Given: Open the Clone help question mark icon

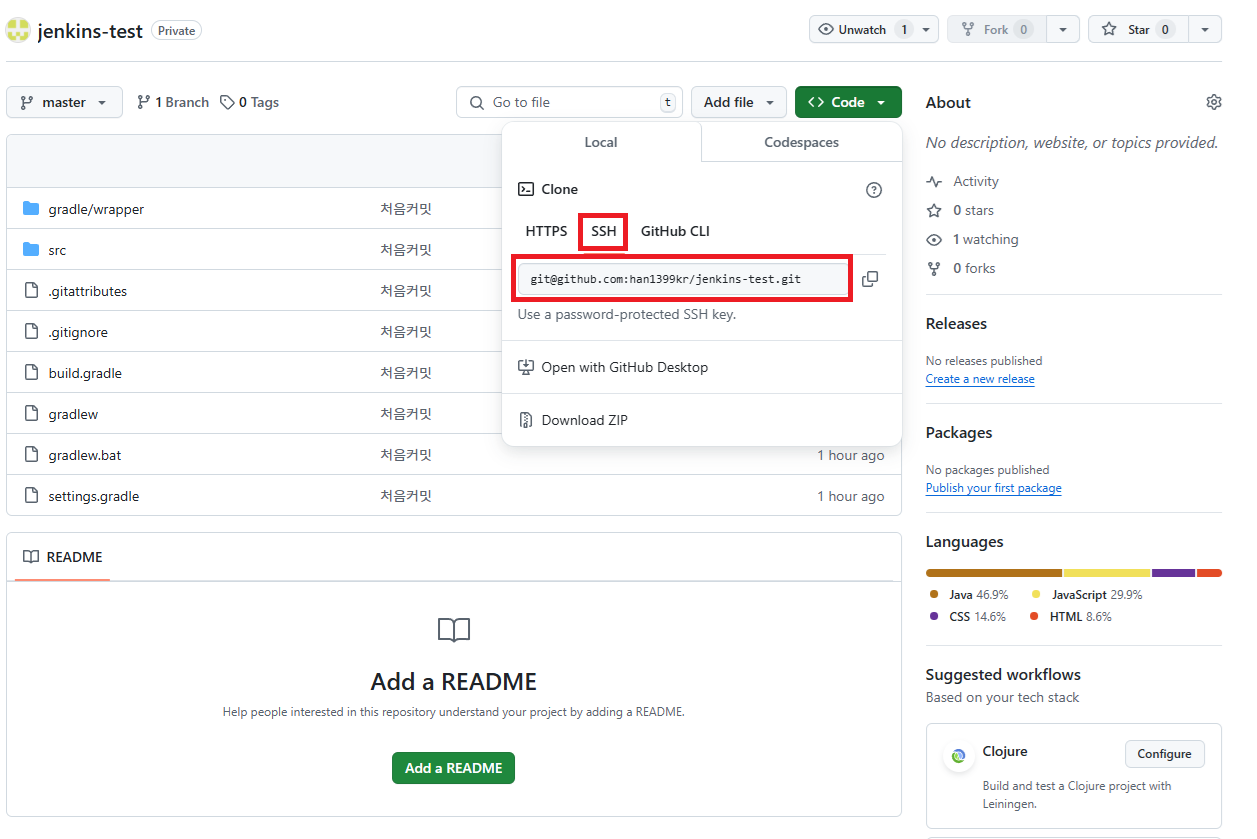Looking at the screenshot, I should [874, 190].
